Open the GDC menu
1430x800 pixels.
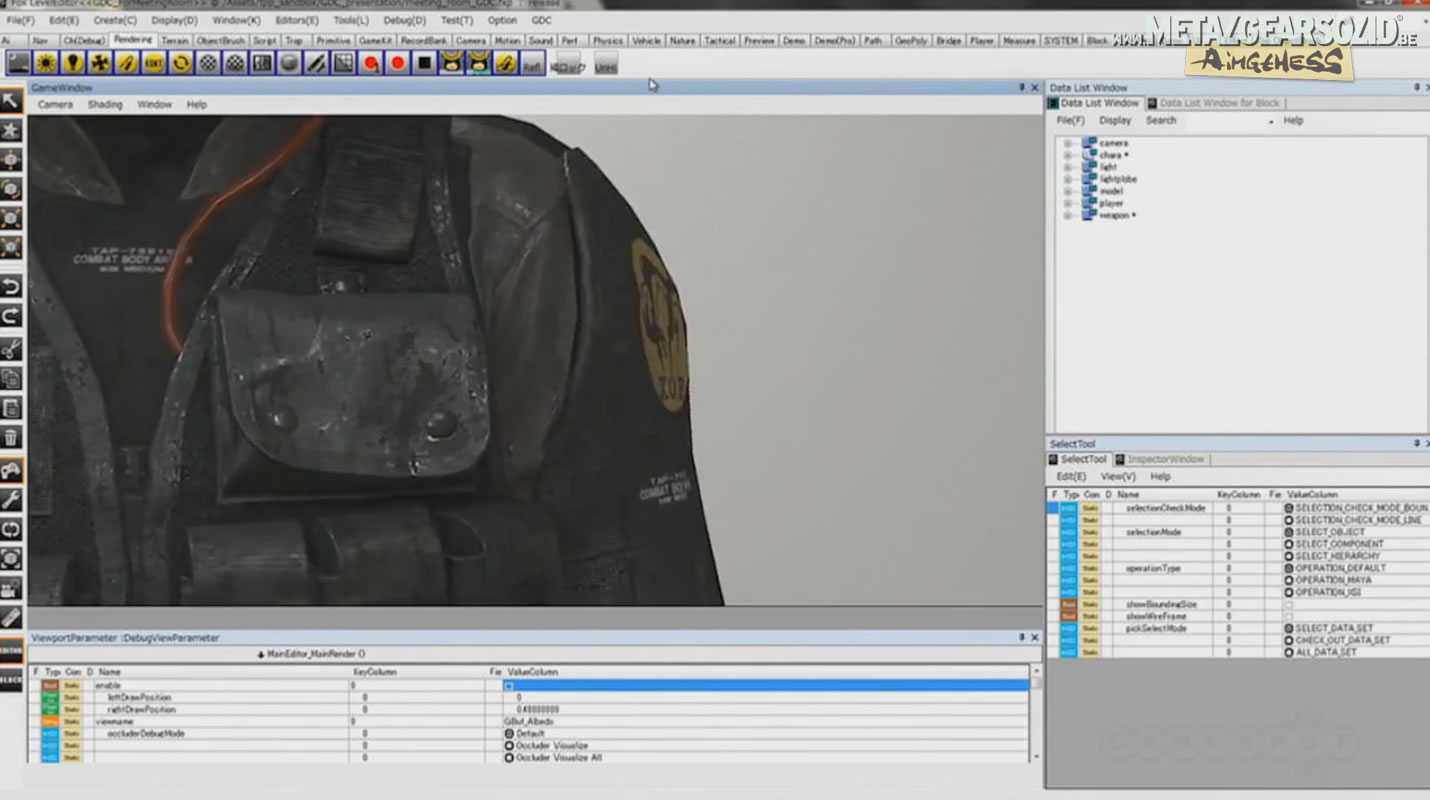click(x=541, y=20)
